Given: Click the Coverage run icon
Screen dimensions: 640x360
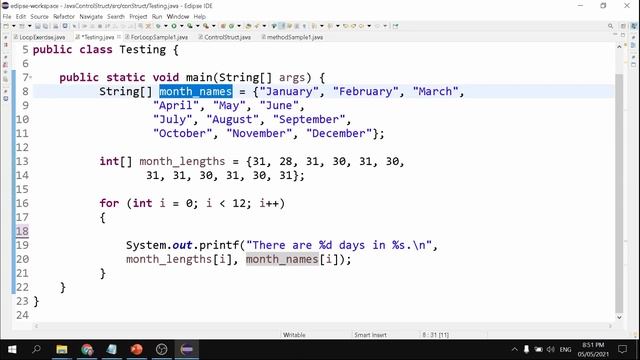Looking at the screenshot, I should [x=190, y=26].
